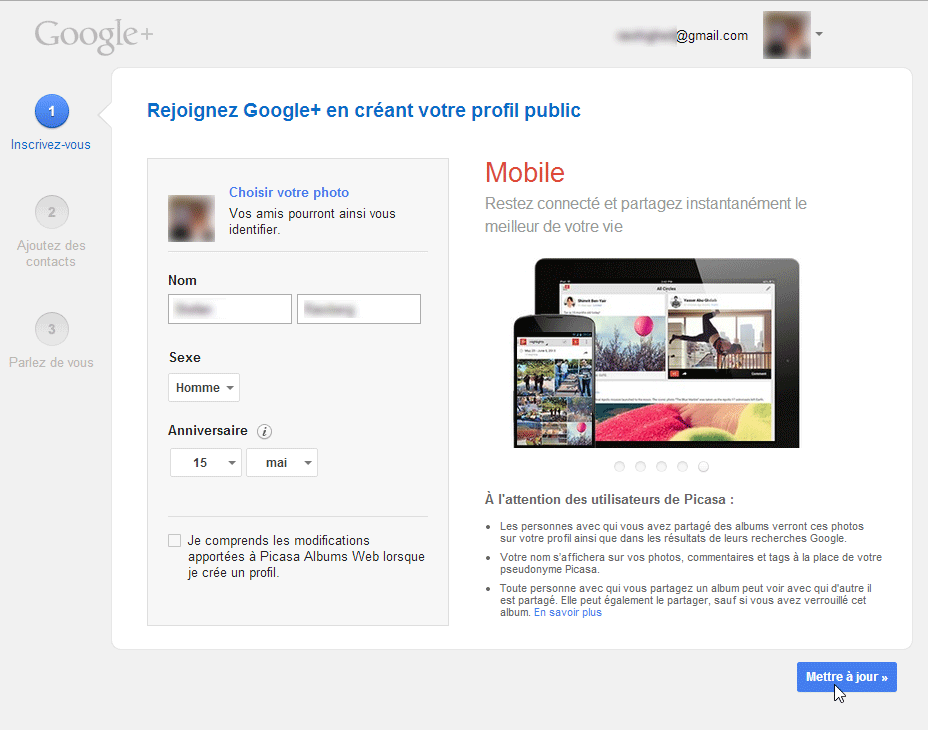Select the last carousel dot indicator
Image resolution: width=928 pixels, height=730 pixels.
point(703,466)
